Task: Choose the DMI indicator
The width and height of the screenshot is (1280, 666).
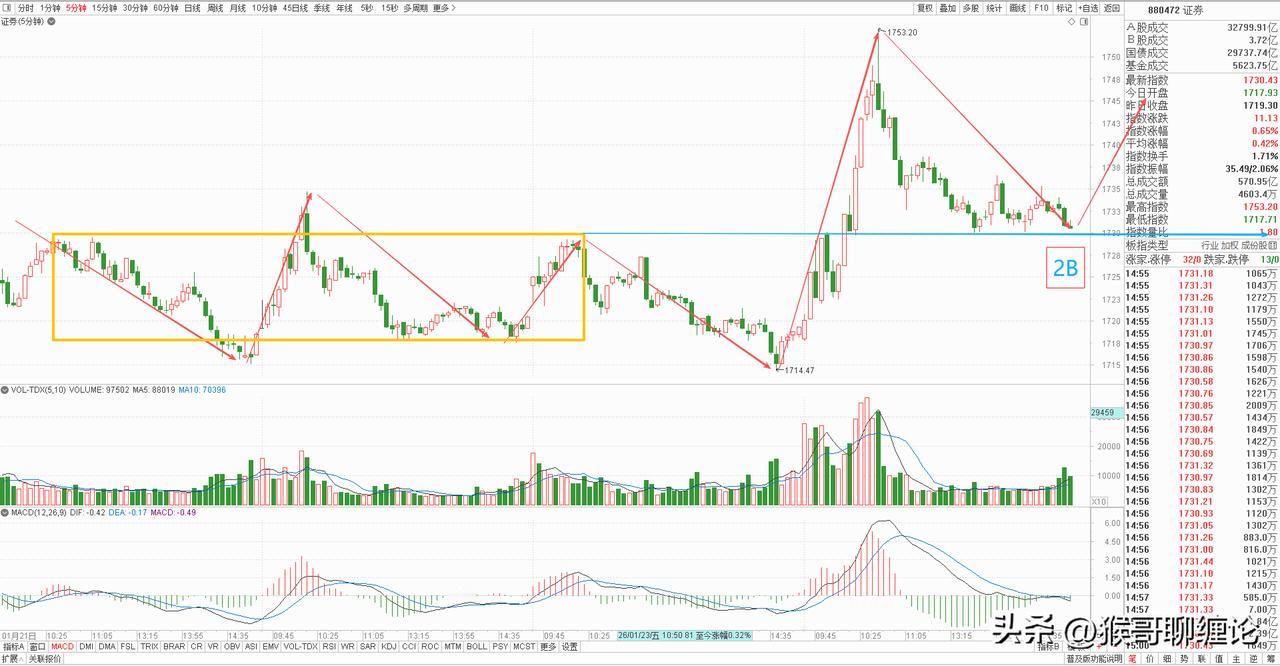Action: point(86,647)
